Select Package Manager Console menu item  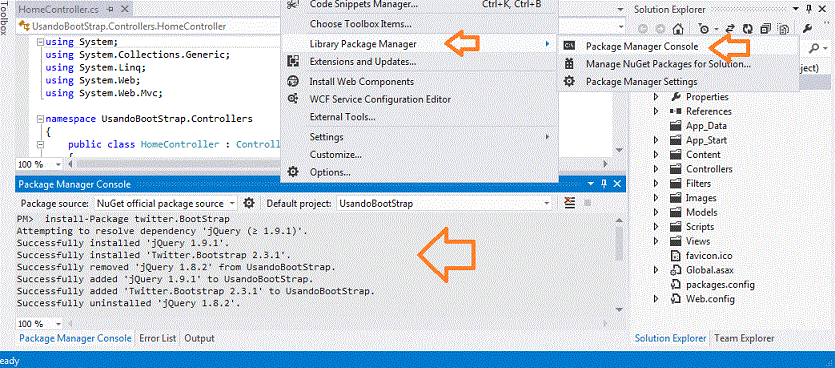coord(678,46)
